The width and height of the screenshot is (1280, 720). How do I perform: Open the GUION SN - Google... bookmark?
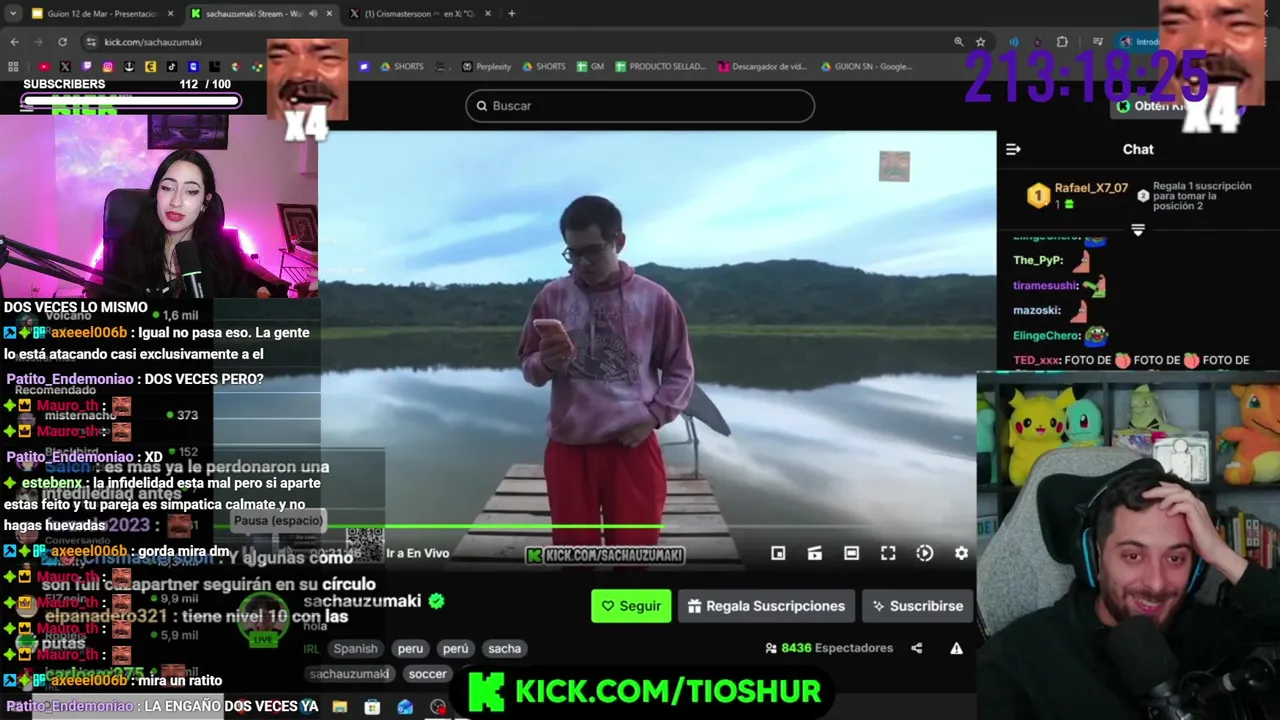click(x=865, y=67)
